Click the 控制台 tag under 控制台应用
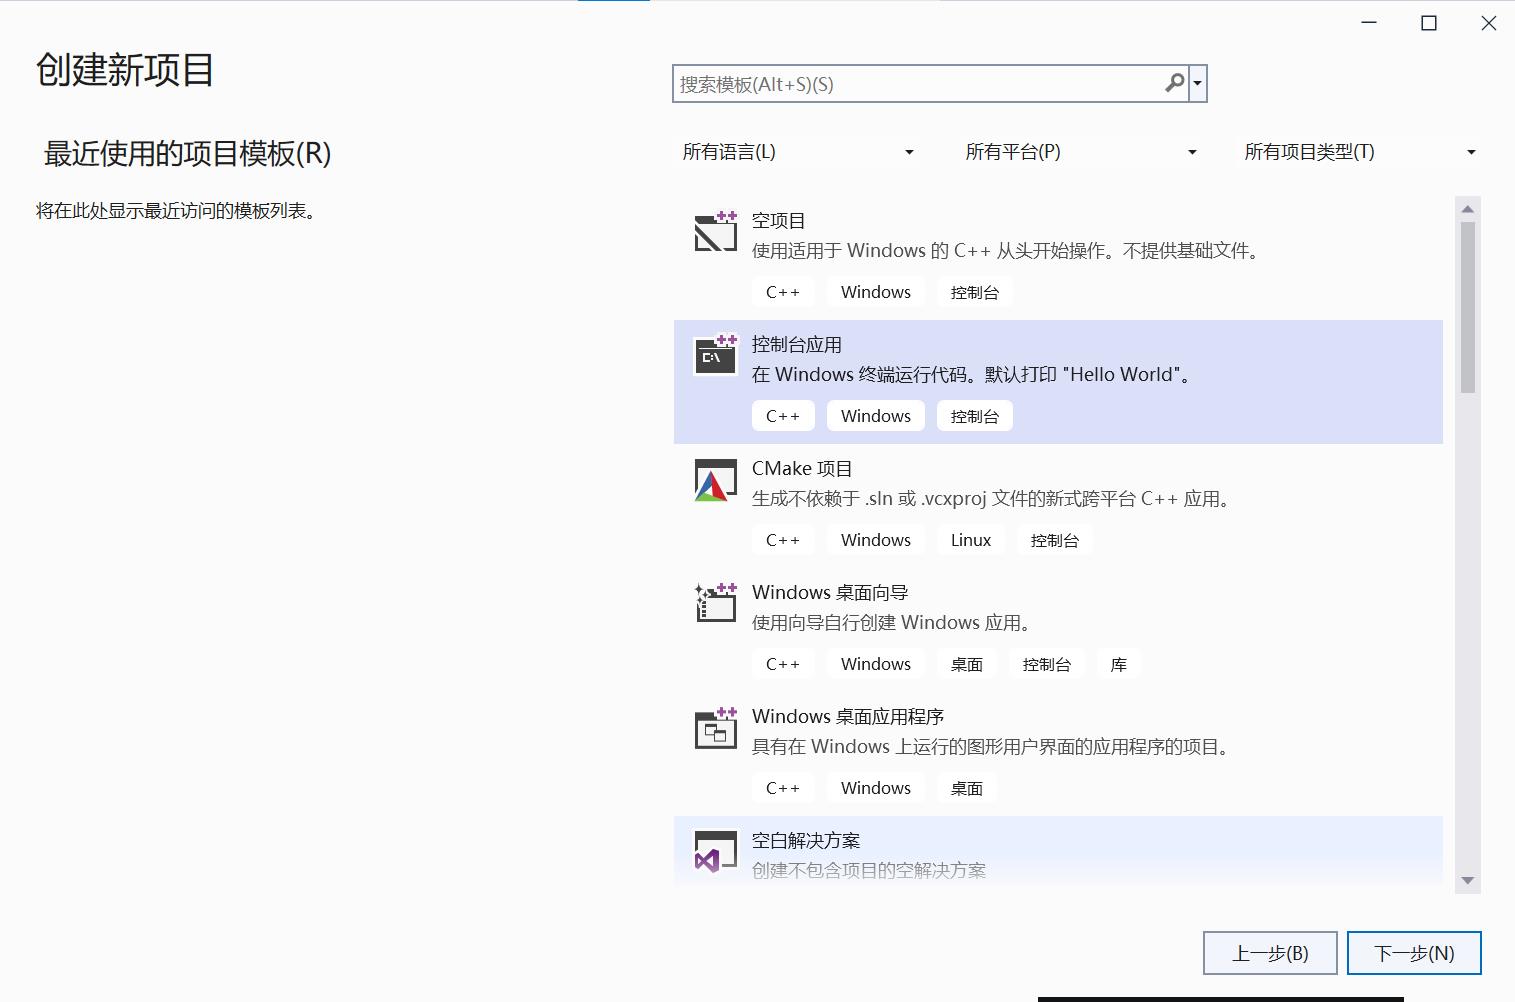 pyautogui.click(x=975, y=416)
